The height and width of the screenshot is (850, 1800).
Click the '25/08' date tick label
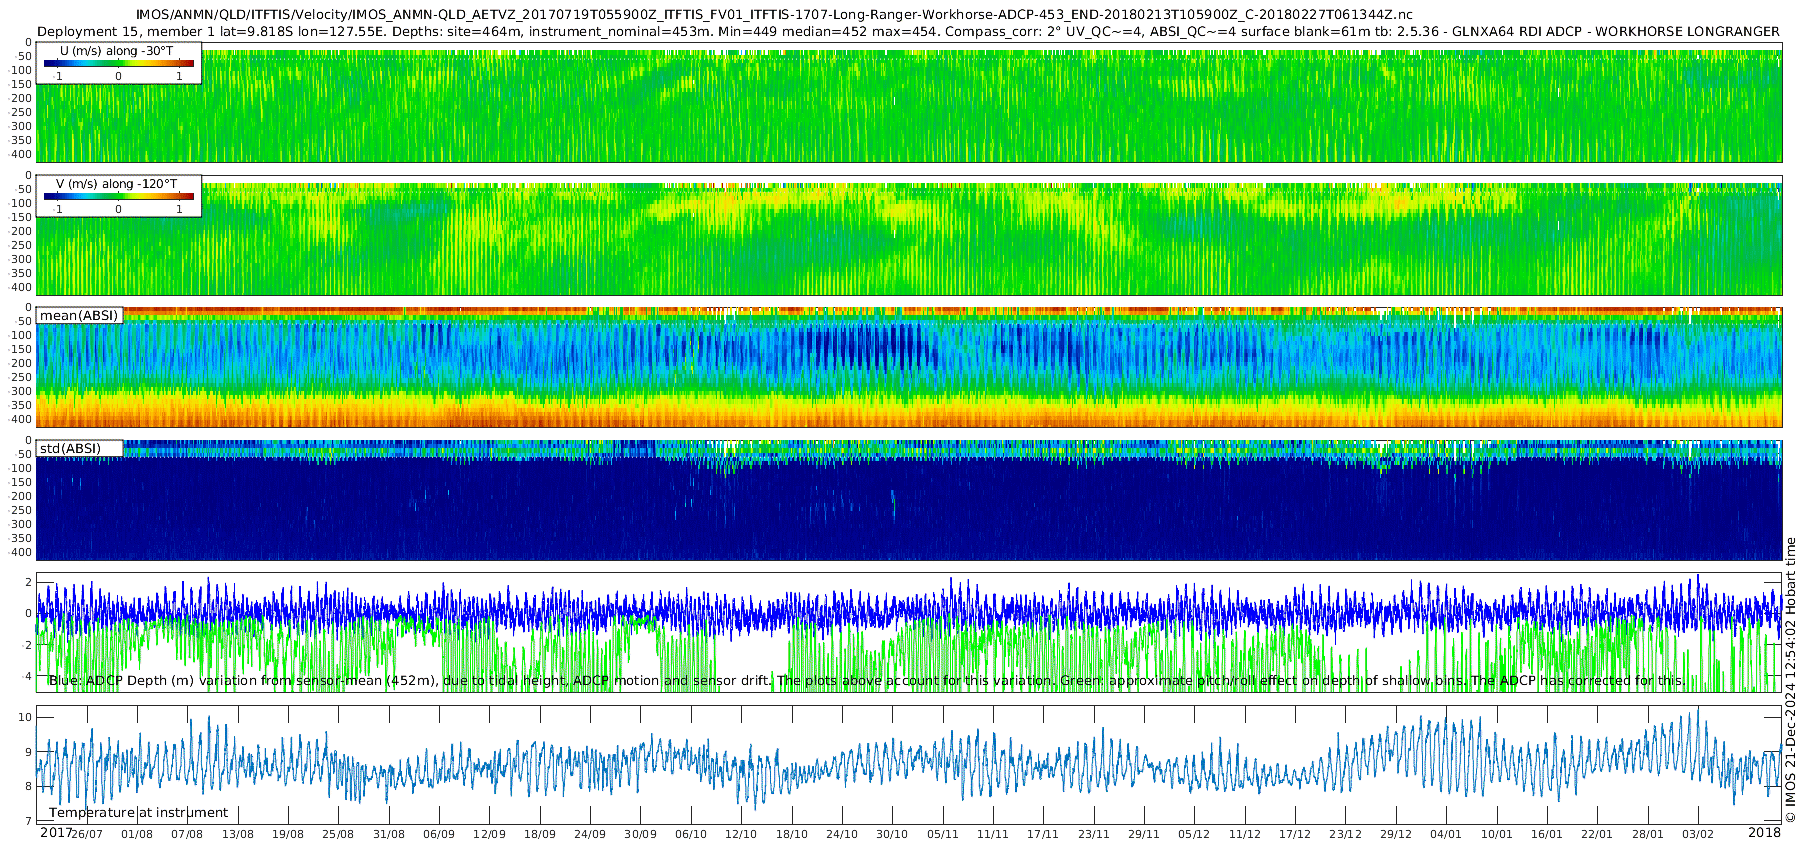[x=338, y=835]
